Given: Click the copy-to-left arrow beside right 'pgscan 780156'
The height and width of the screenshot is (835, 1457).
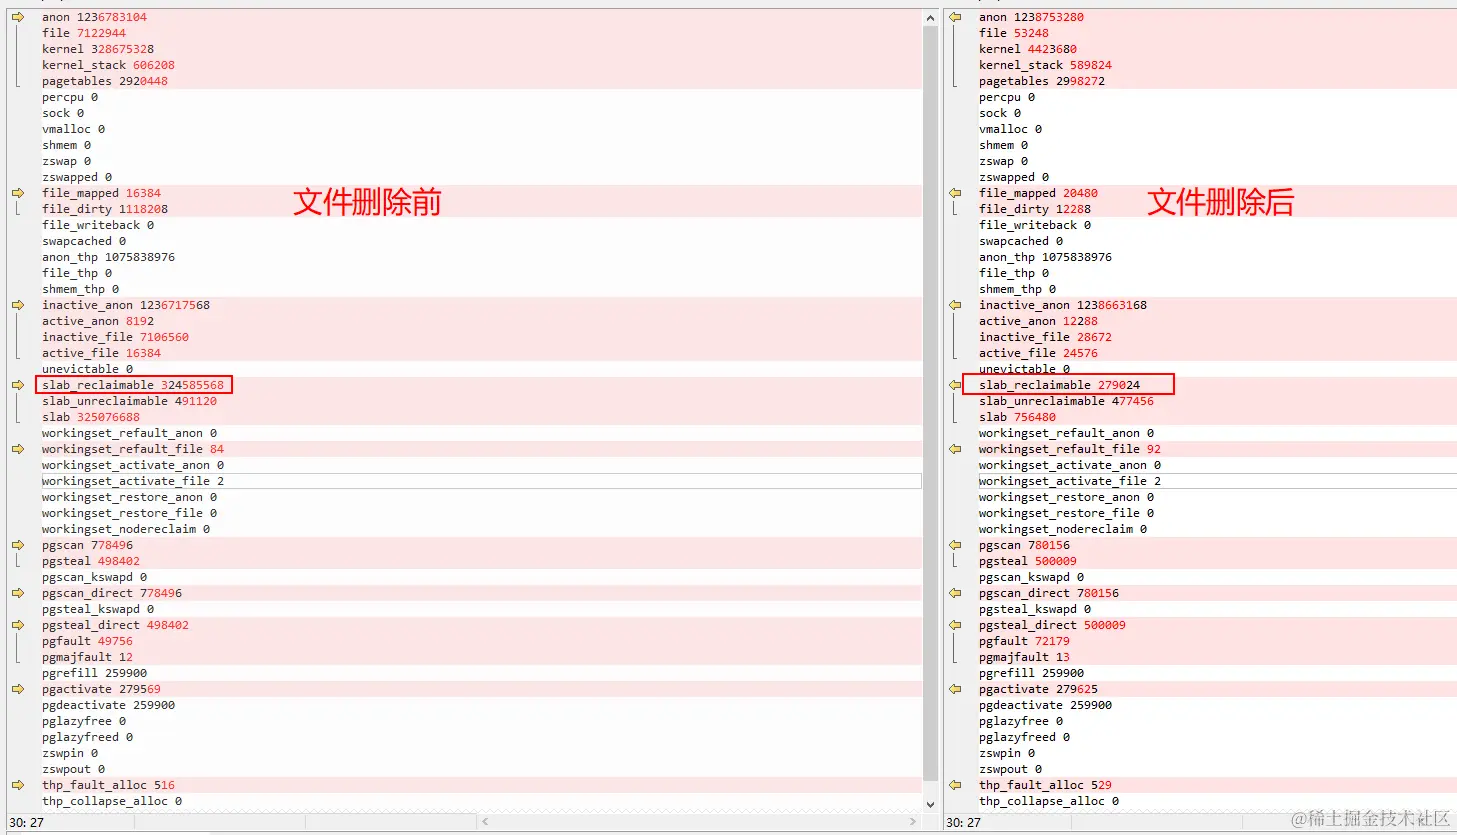Looking at the screenshot, I should tap(955, 545).
